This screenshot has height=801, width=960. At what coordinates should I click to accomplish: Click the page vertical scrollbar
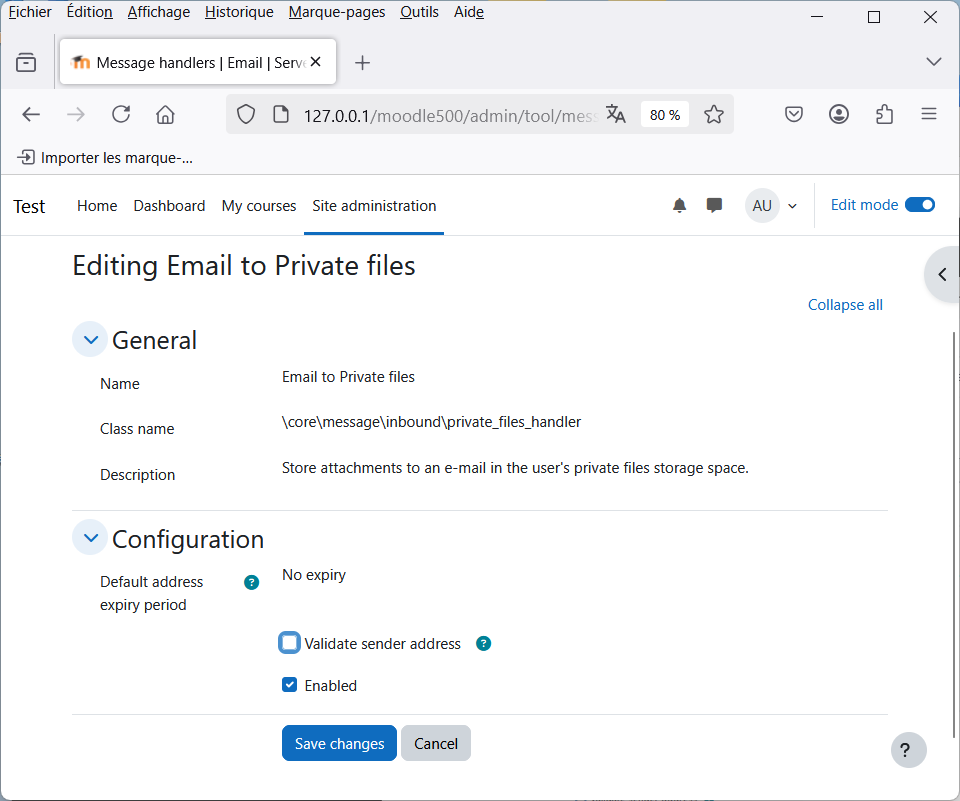point(954,535)
